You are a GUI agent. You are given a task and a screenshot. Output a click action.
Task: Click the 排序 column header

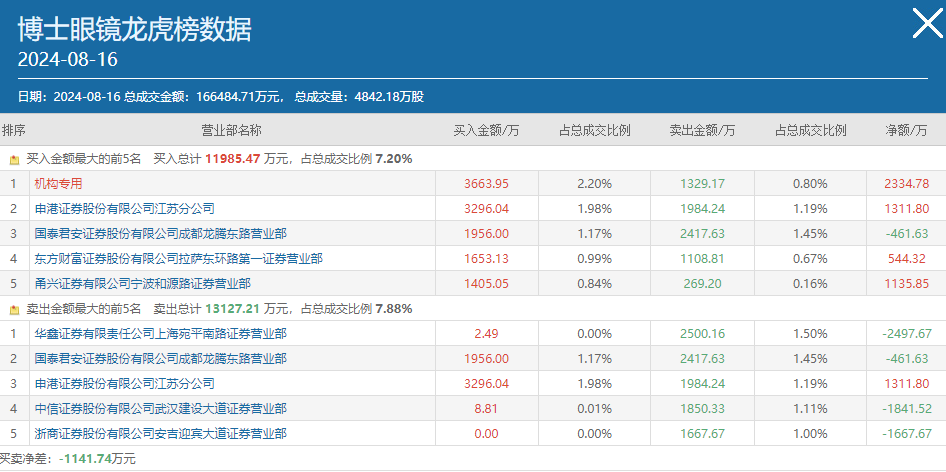coord(14,130)
